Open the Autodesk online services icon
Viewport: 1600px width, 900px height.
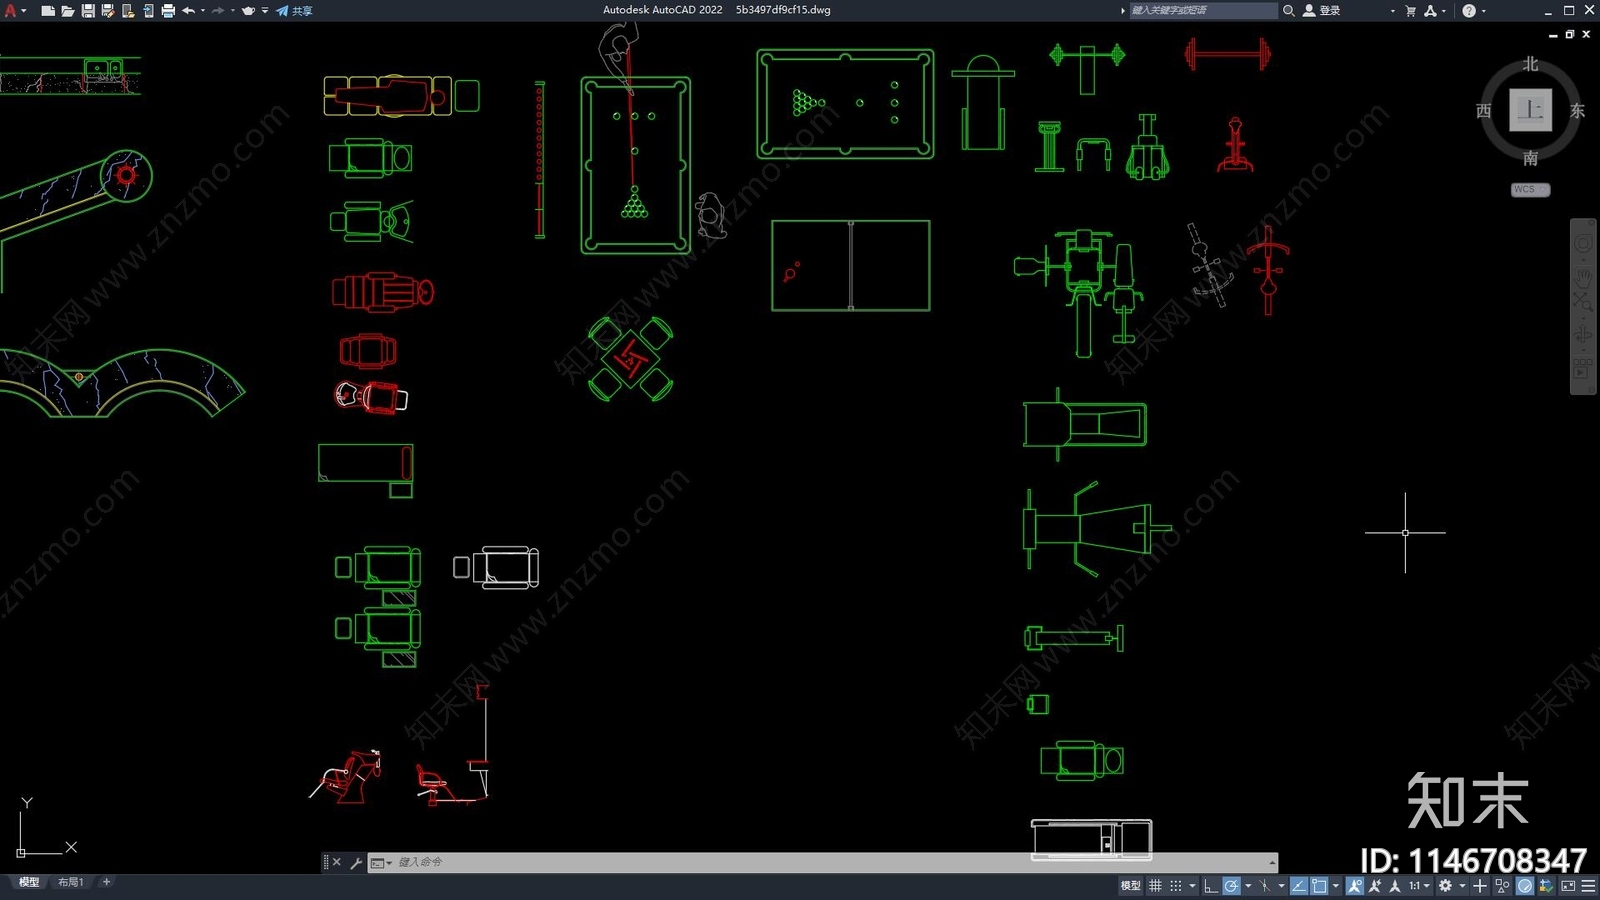[1431, 11]
